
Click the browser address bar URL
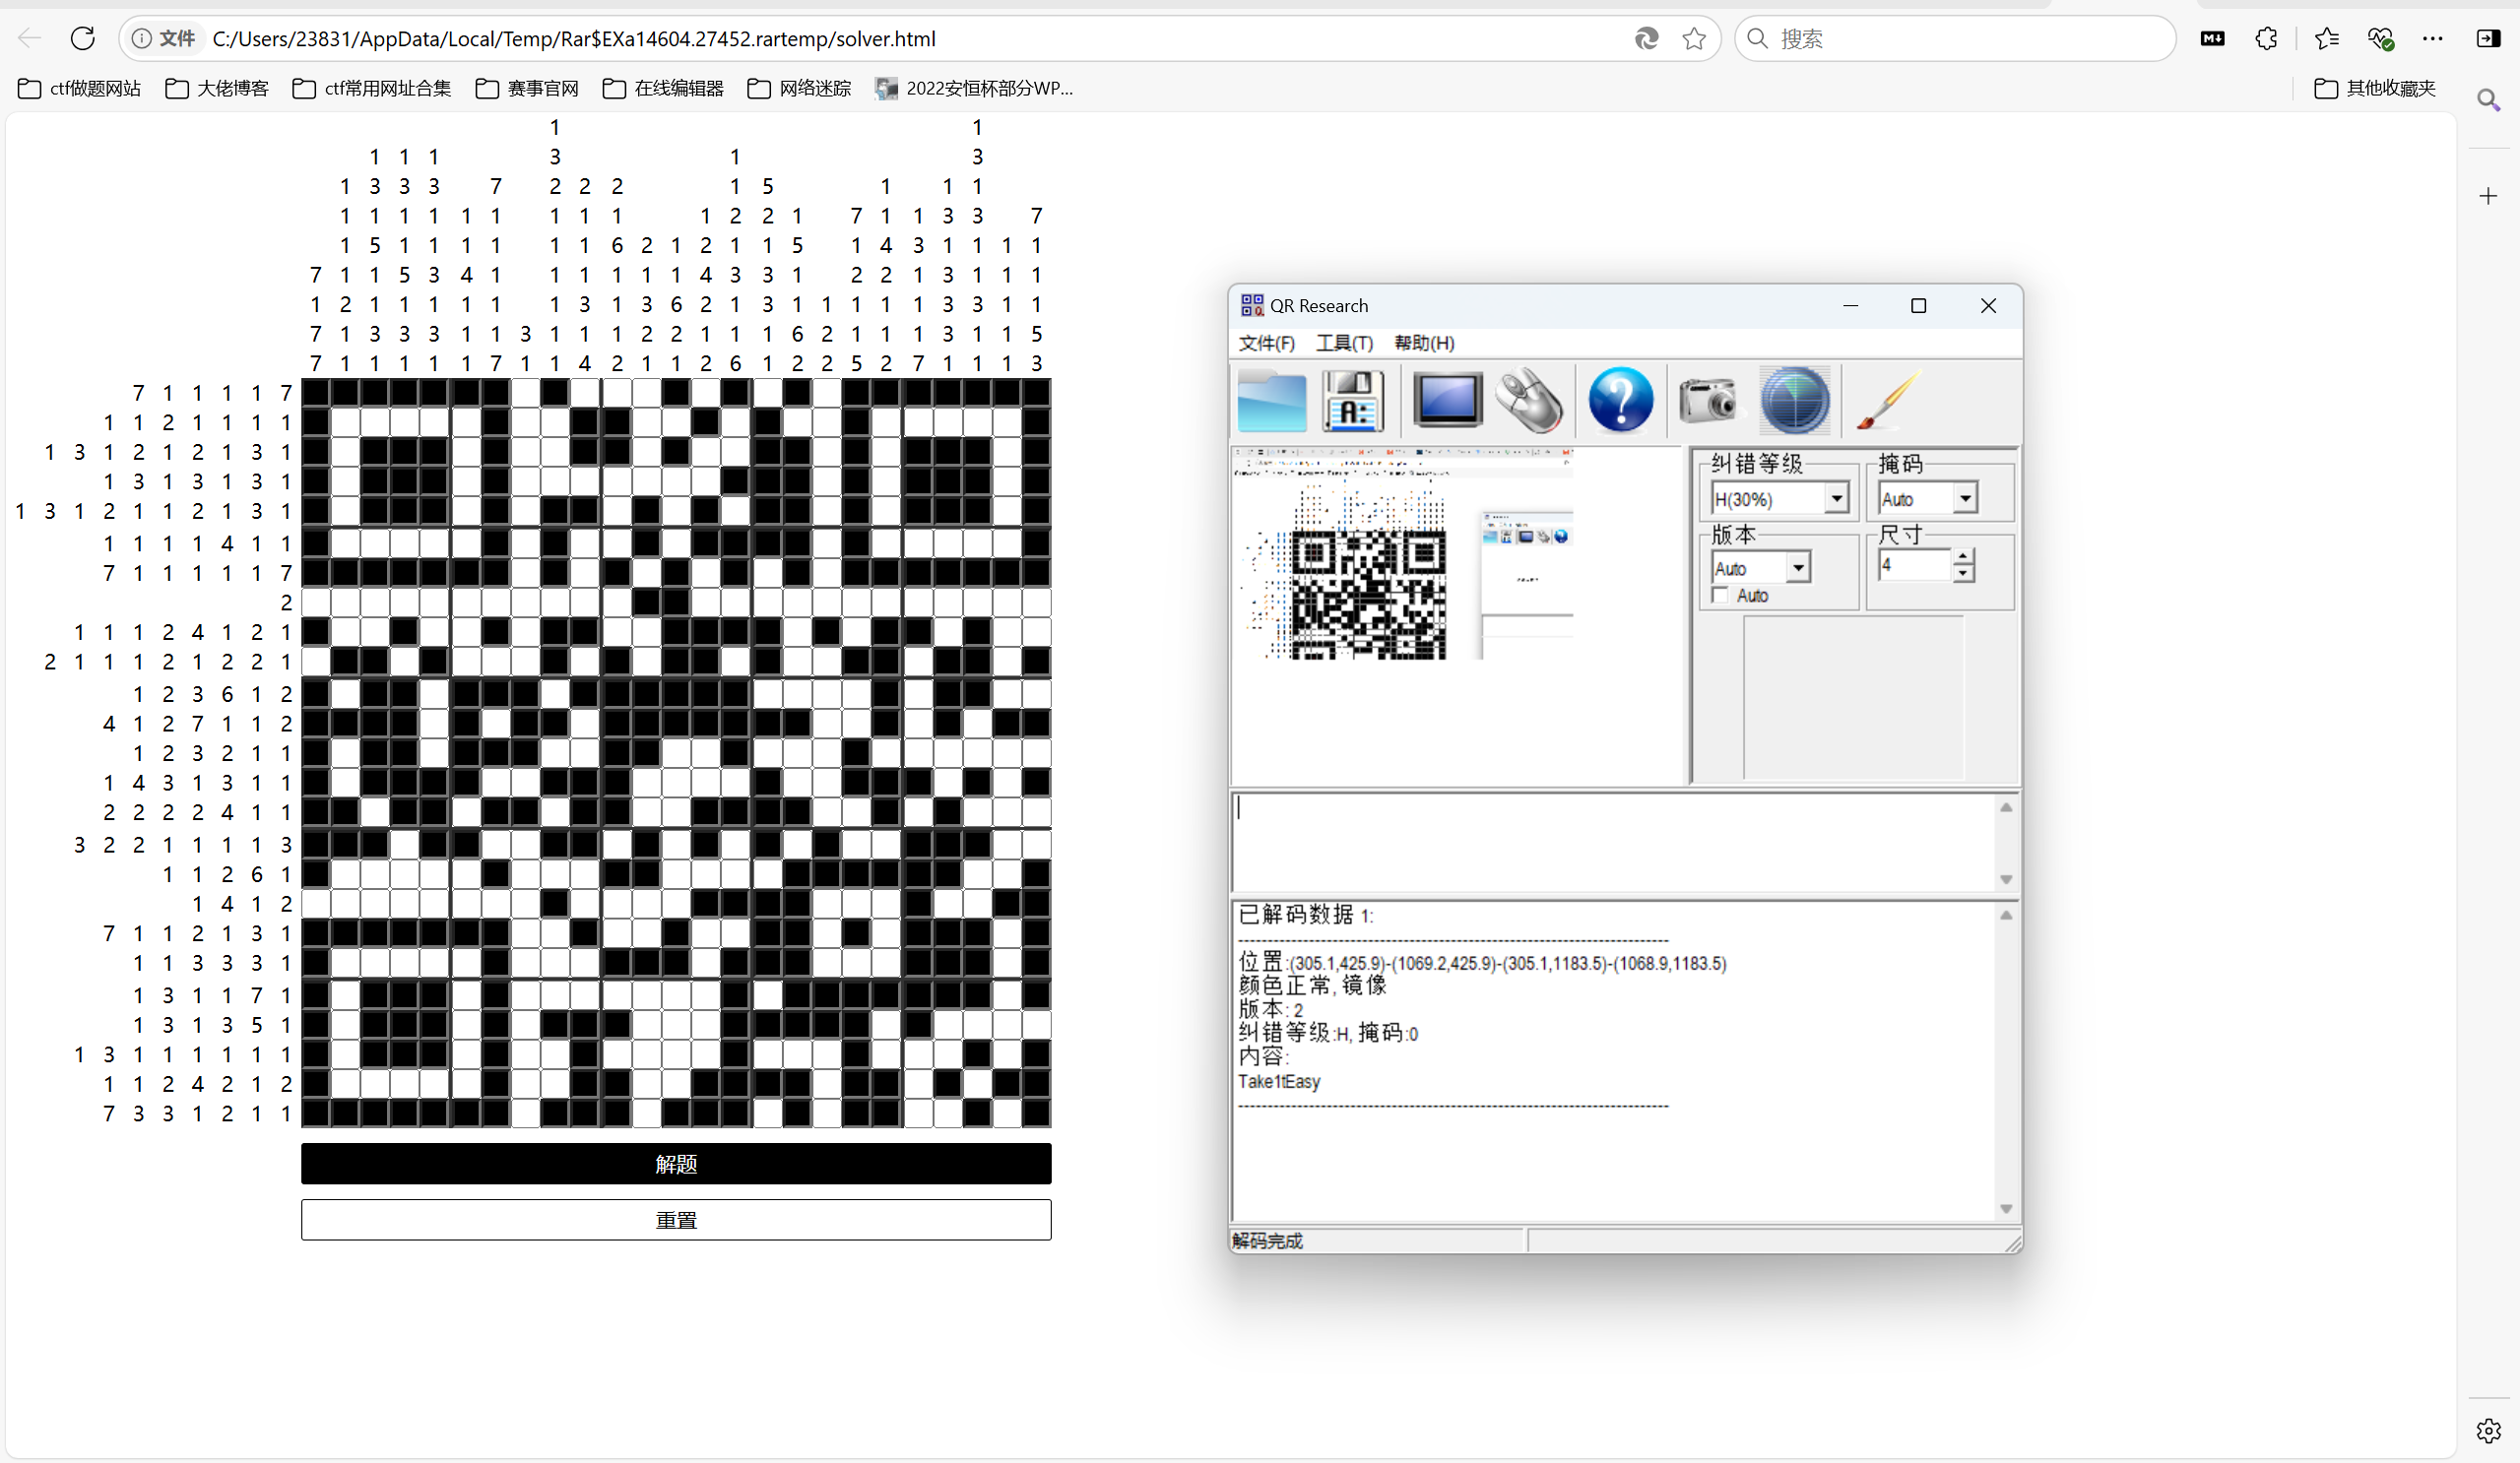574,38
